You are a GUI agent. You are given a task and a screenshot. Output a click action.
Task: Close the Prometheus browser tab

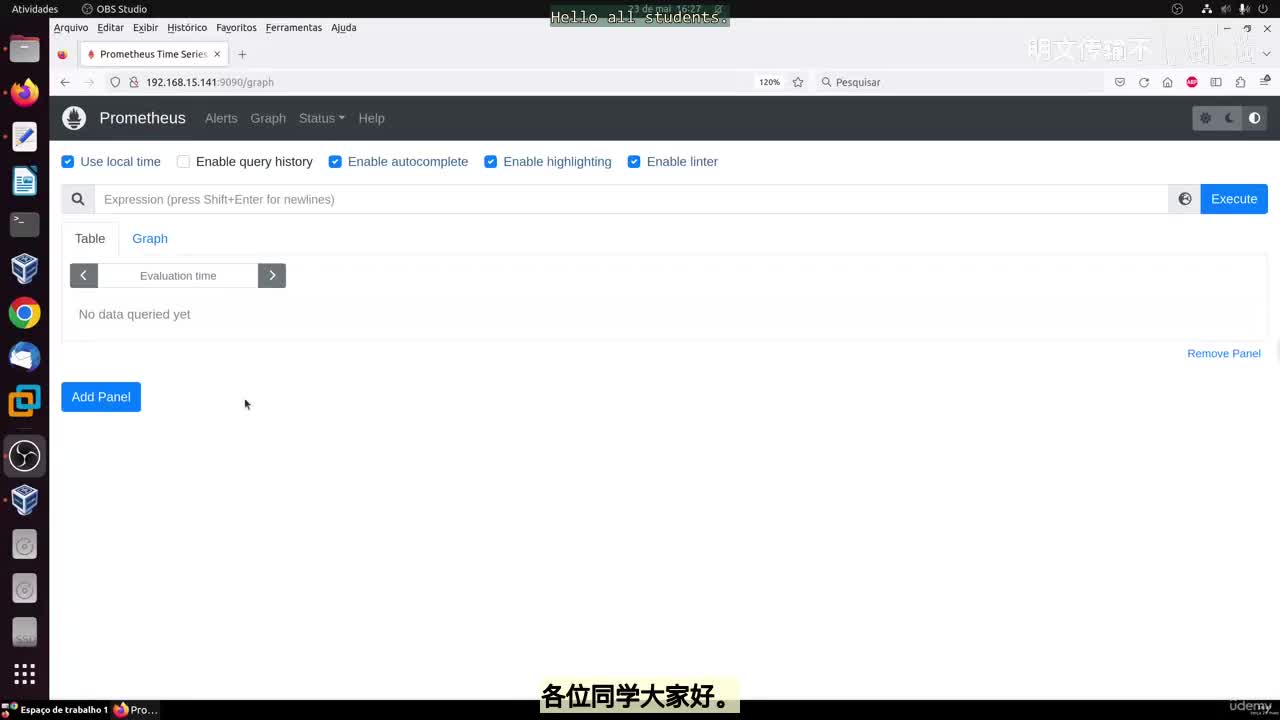pyautogui.click(x=217, y=54)
